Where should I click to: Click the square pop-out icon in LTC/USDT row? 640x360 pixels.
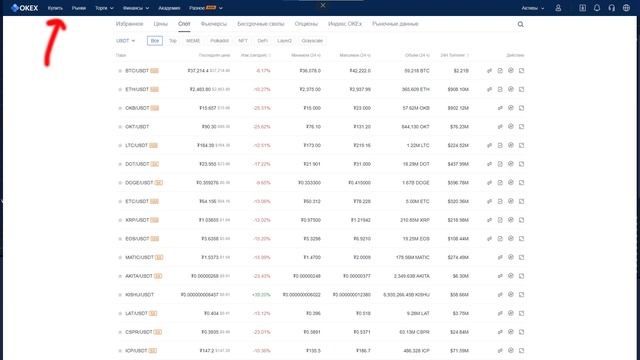(x=522, y=145)
